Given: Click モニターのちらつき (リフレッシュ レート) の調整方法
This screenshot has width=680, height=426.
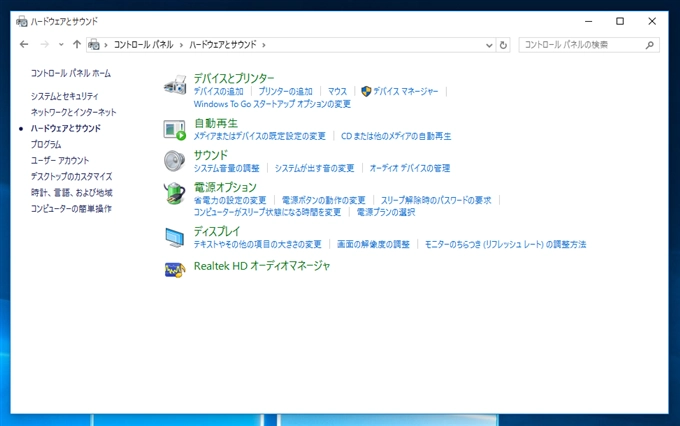Looking at the screenshot, I should coord(505,244).
